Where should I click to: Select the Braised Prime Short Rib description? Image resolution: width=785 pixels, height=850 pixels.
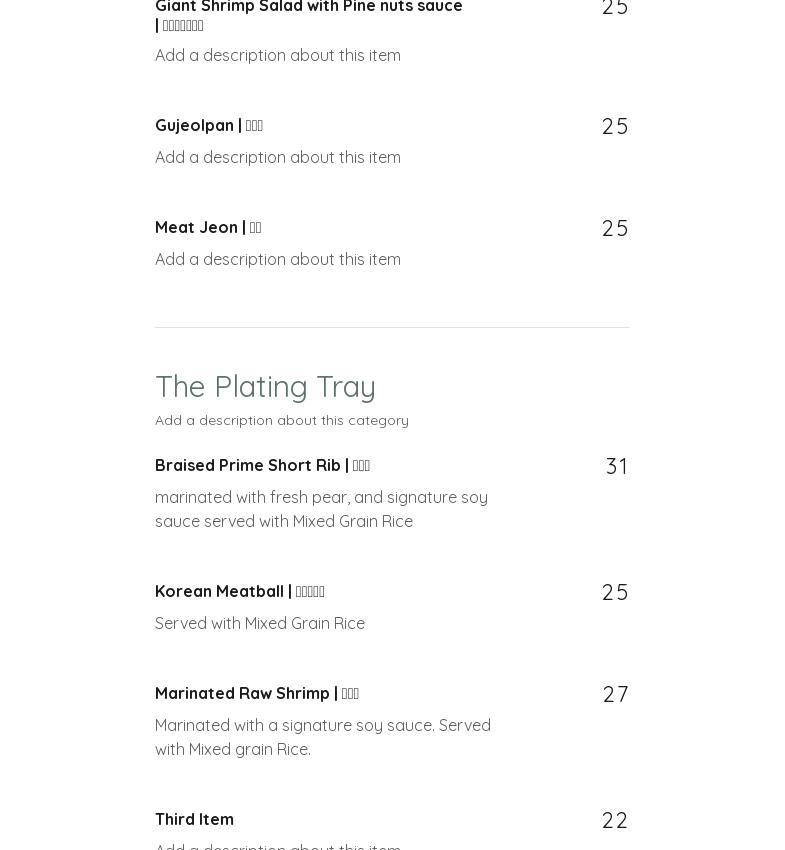click(321, 509)
